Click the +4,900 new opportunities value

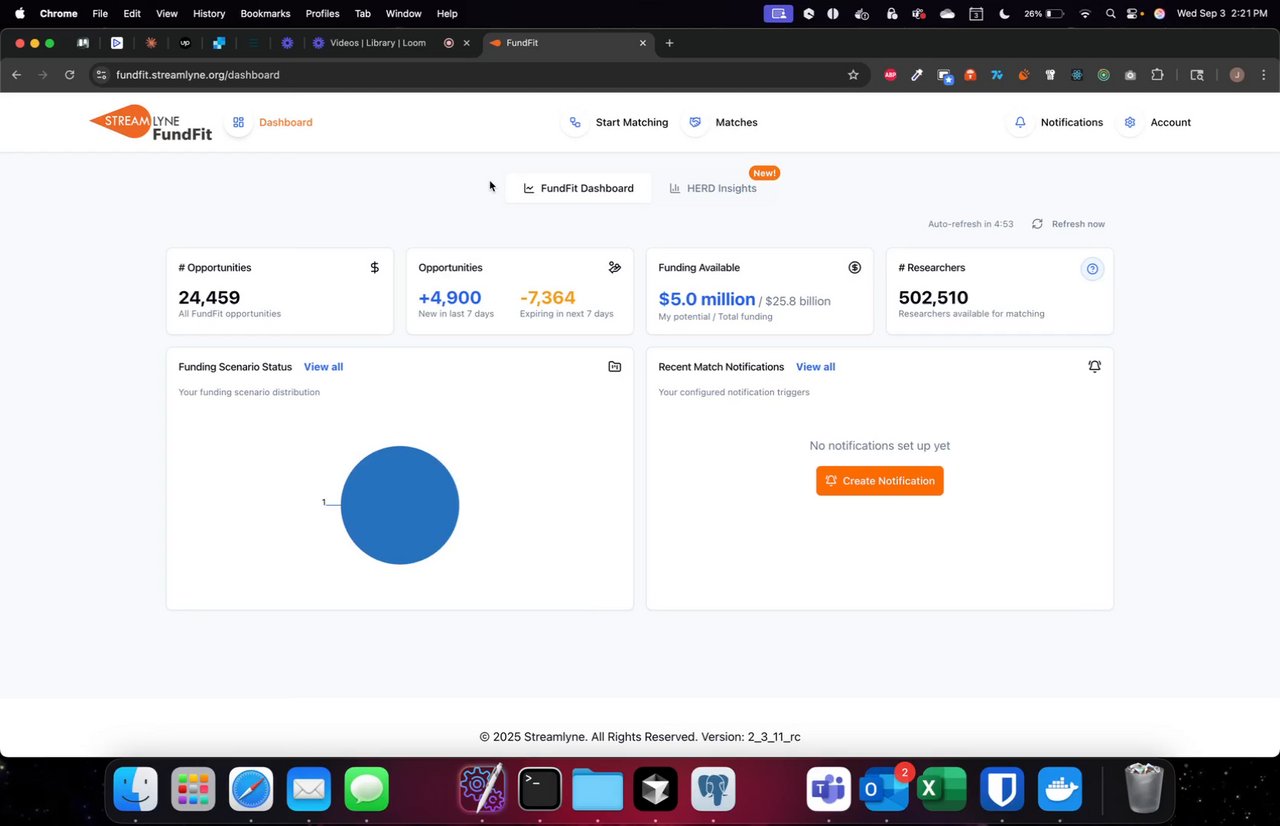pos(449,297)
